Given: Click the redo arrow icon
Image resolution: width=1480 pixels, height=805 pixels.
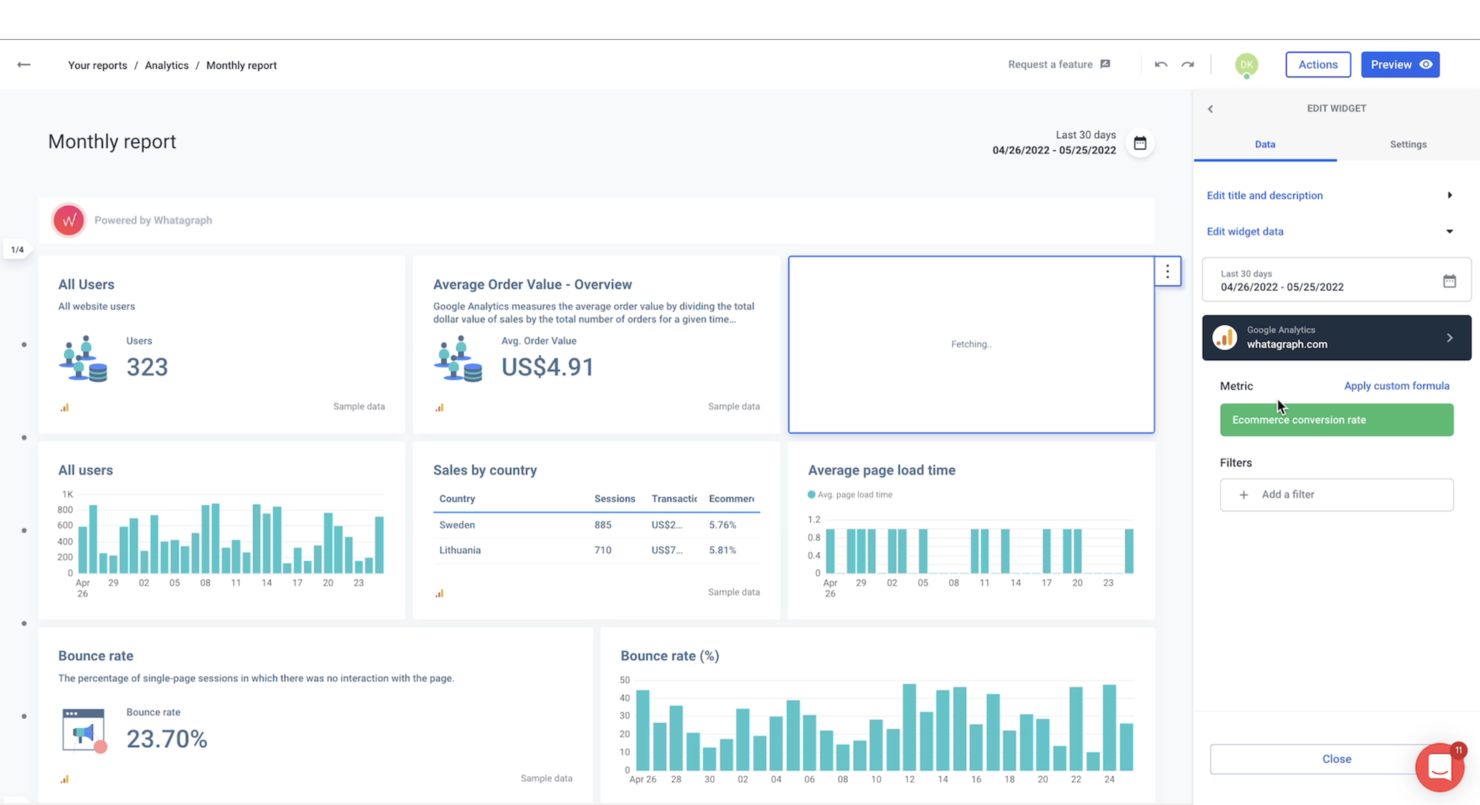Looking at the screenshot, I should click(x=1188, y=65).
